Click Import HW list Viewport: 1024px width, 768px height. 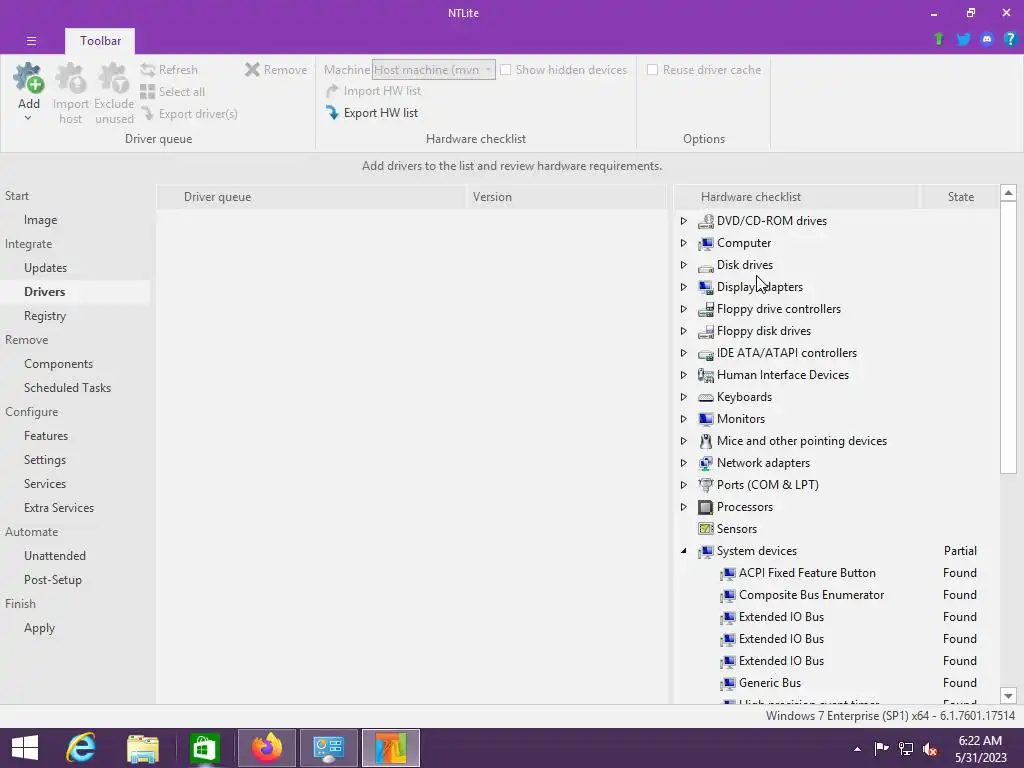pyautogui.click(x=374, y=91)
